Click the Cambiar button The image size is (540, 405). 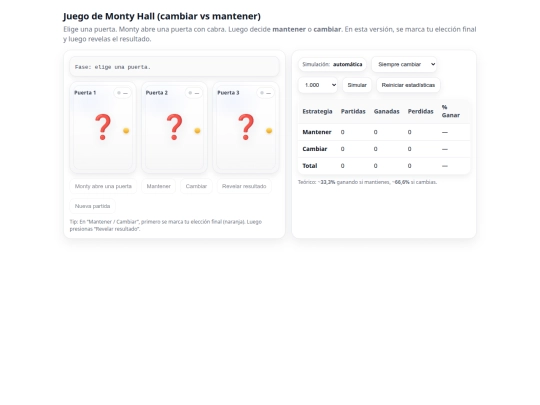196,186
